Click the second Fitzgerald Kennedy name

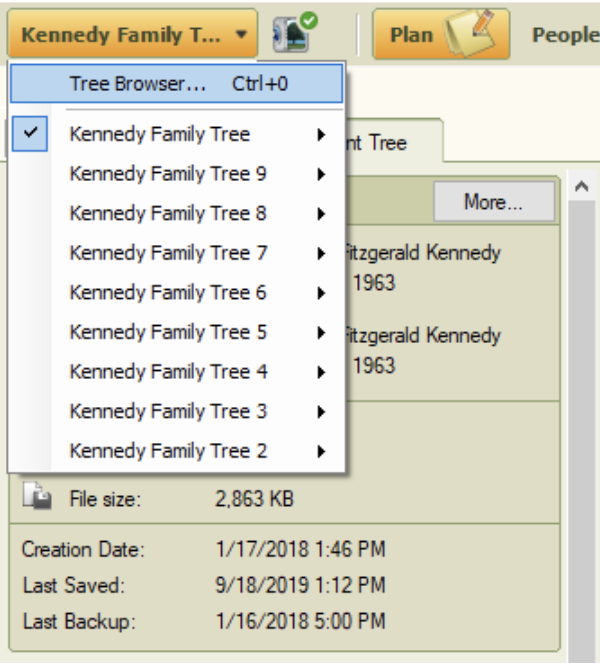[x=423, y=335]
